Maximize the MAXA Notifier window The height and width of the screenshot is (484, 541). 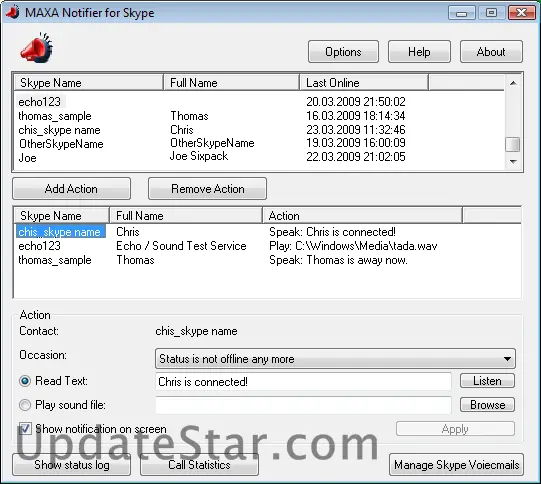(x=491, y=13)
